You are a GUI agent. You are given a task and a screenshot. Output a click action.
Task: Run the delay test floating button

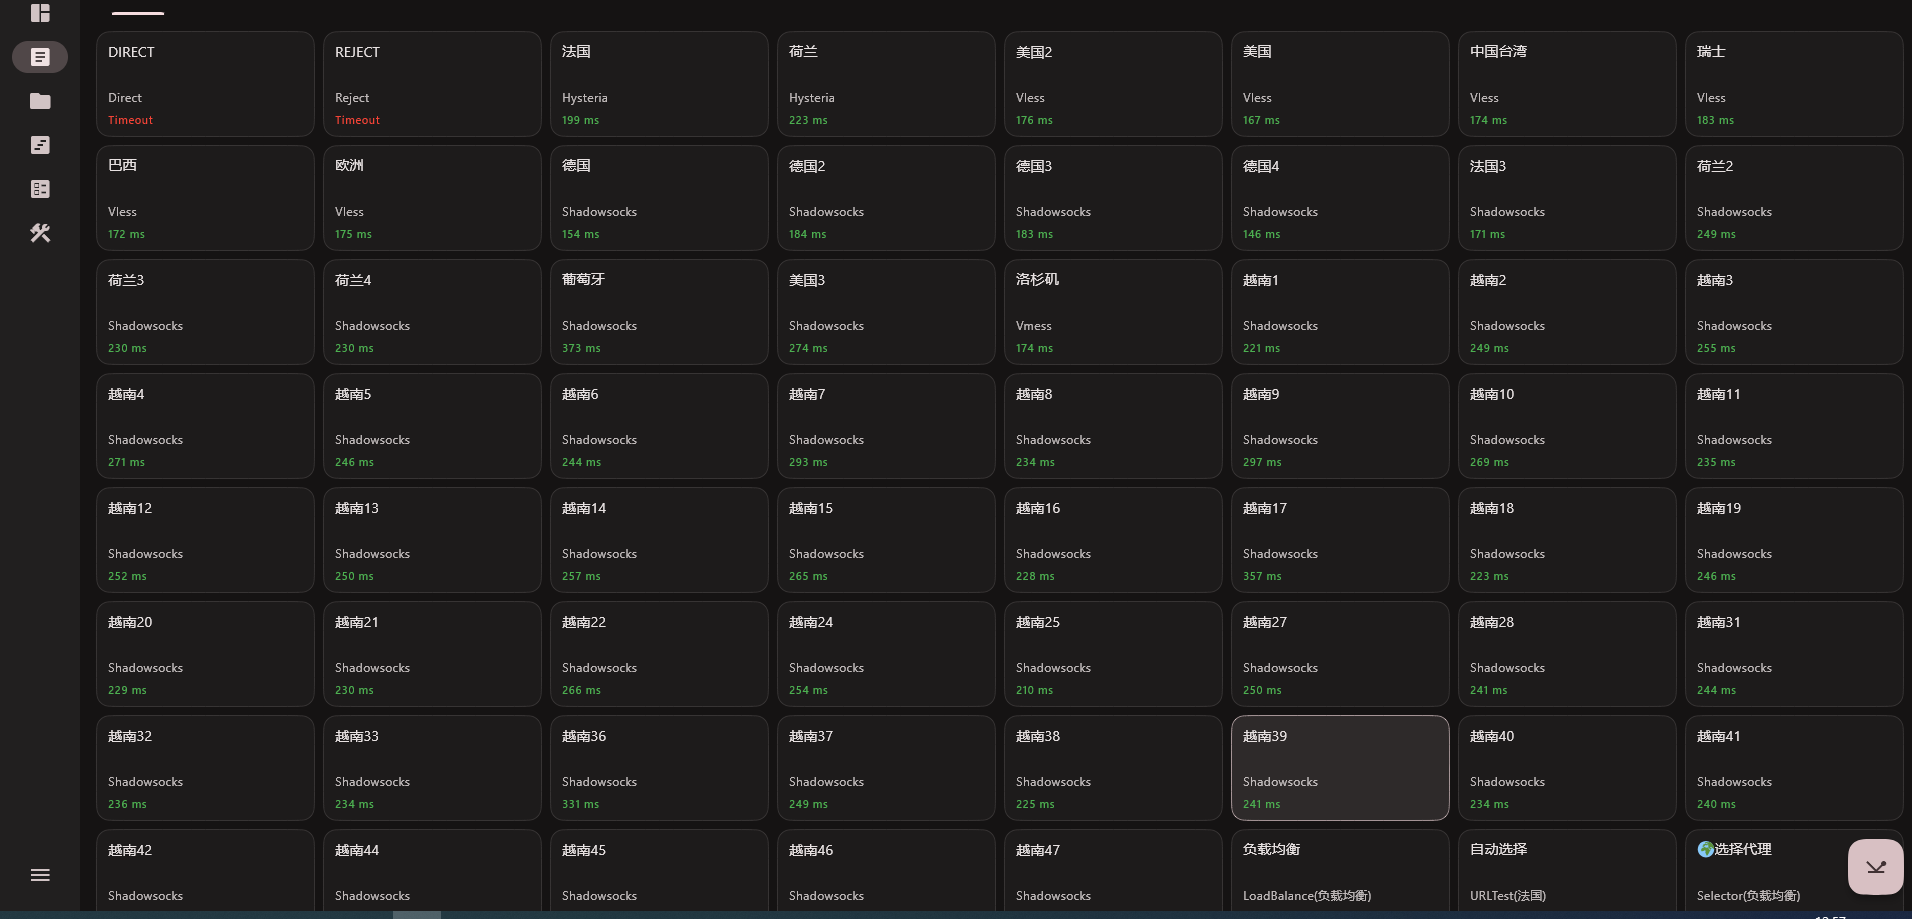[x=1875, y=867]
